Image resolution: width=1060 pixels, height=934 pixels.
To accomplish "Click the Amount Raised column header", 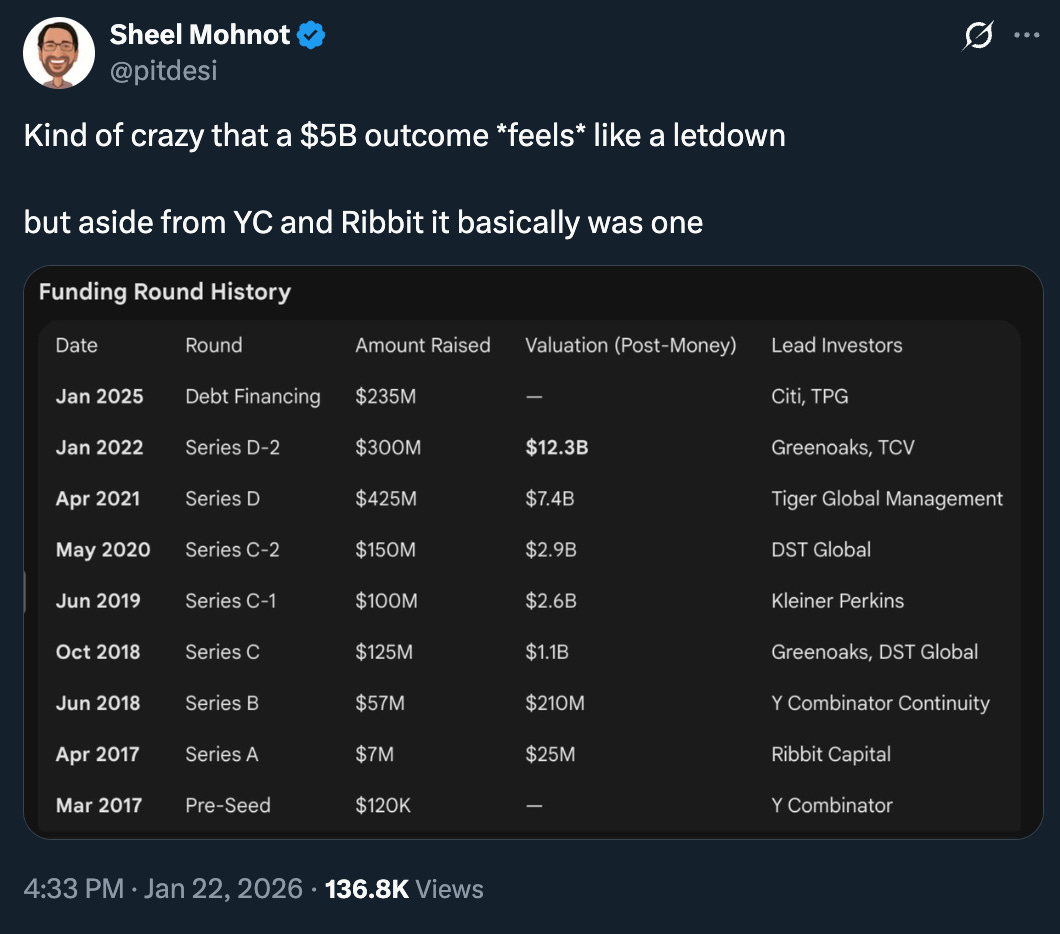I will click(423, 345).
